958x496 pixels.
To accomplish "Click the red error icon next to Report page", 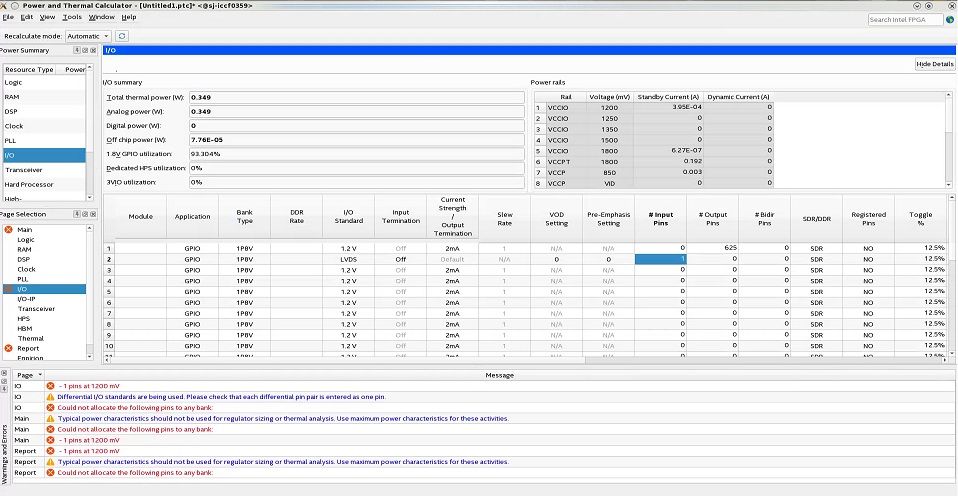I will tap(9, 348).
